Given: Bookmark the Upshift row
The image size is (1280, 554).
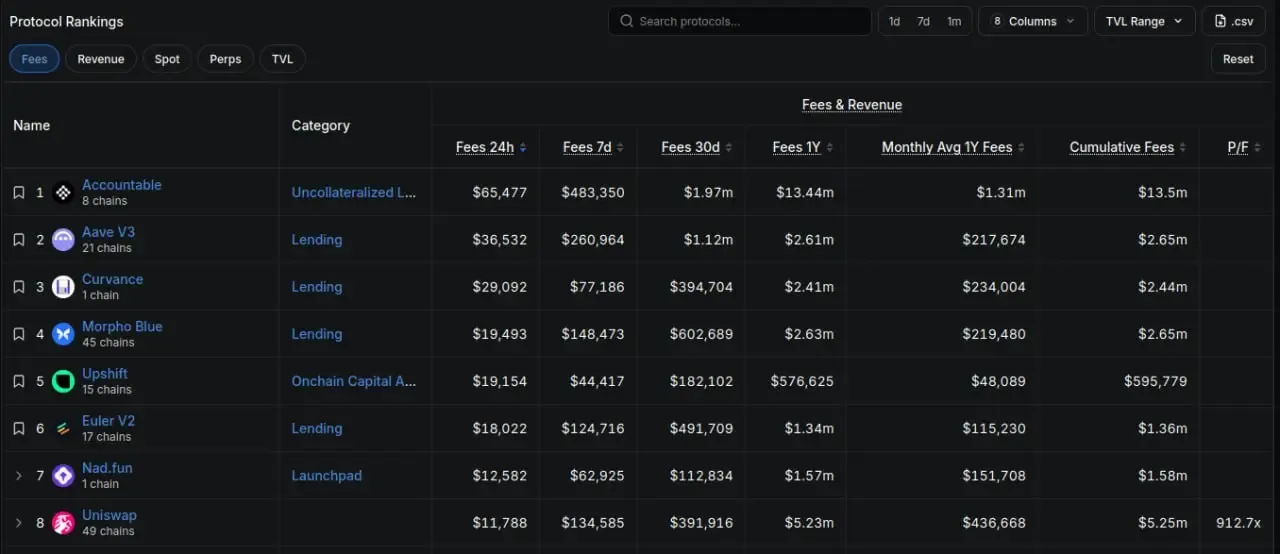Looking at the screenshot, I should click(19, 381).
